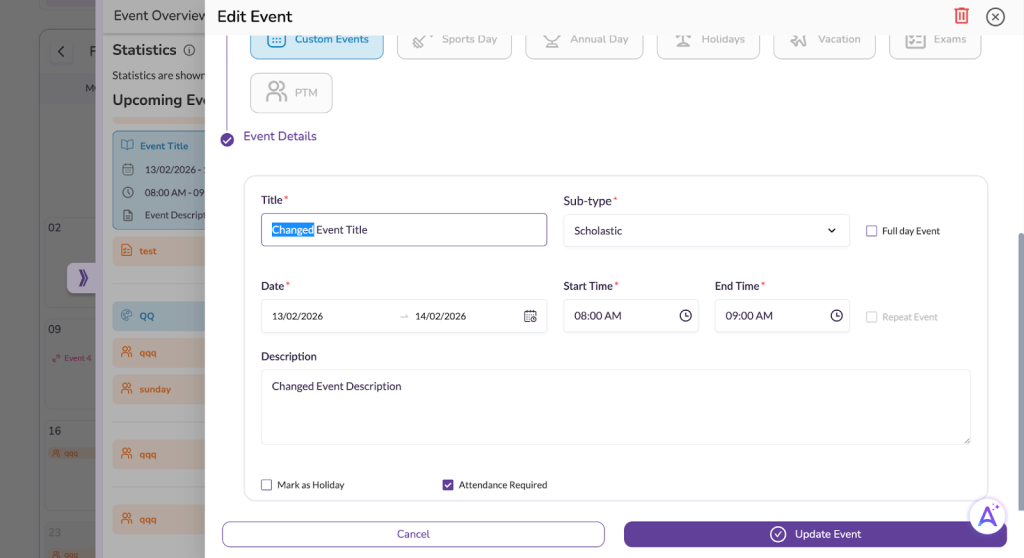Click the Cancel button
The image size is (1024, 558).
[413, 534]
